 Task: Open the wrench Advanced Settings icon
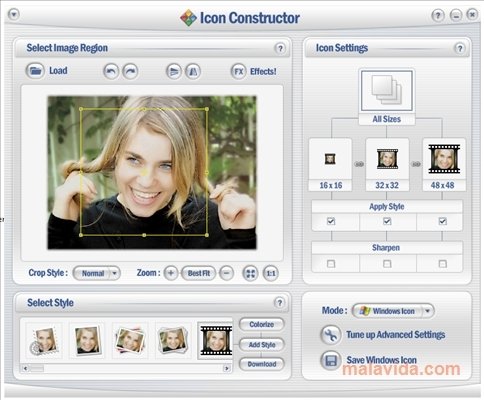(x=330, y=335)
